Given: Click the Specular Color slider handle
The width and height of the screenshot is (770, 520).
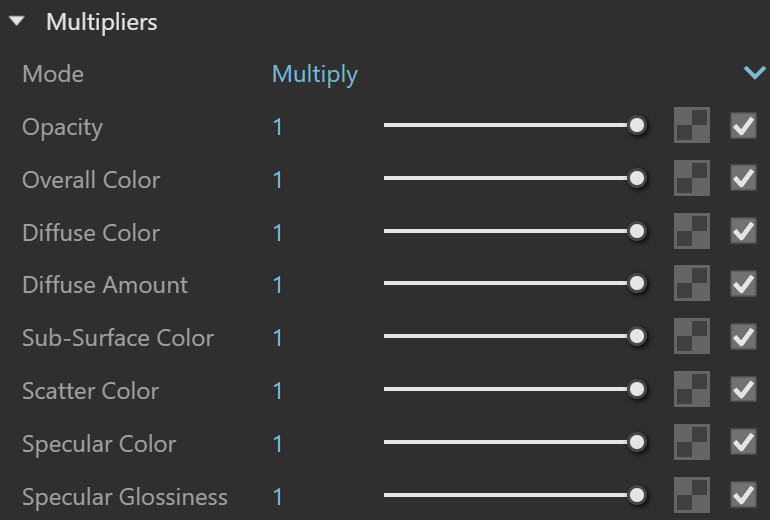Looking at the screenshot, I should click(637, 442).
